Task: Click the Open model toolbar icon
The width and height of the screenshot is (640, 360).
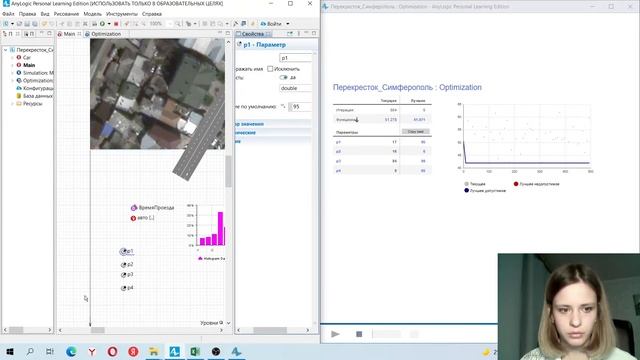Action: click(19, 24)
